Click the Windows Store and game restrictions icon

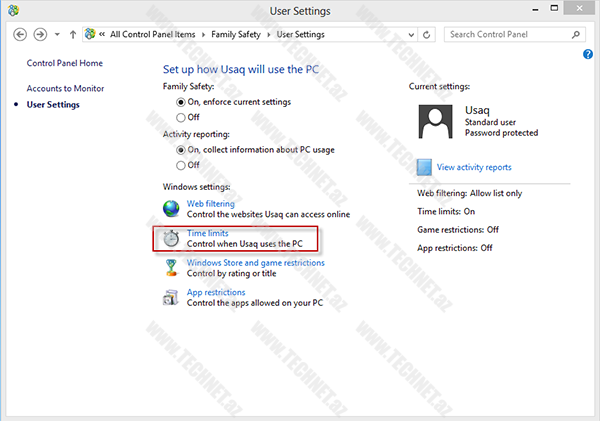(x=172, y=268)
